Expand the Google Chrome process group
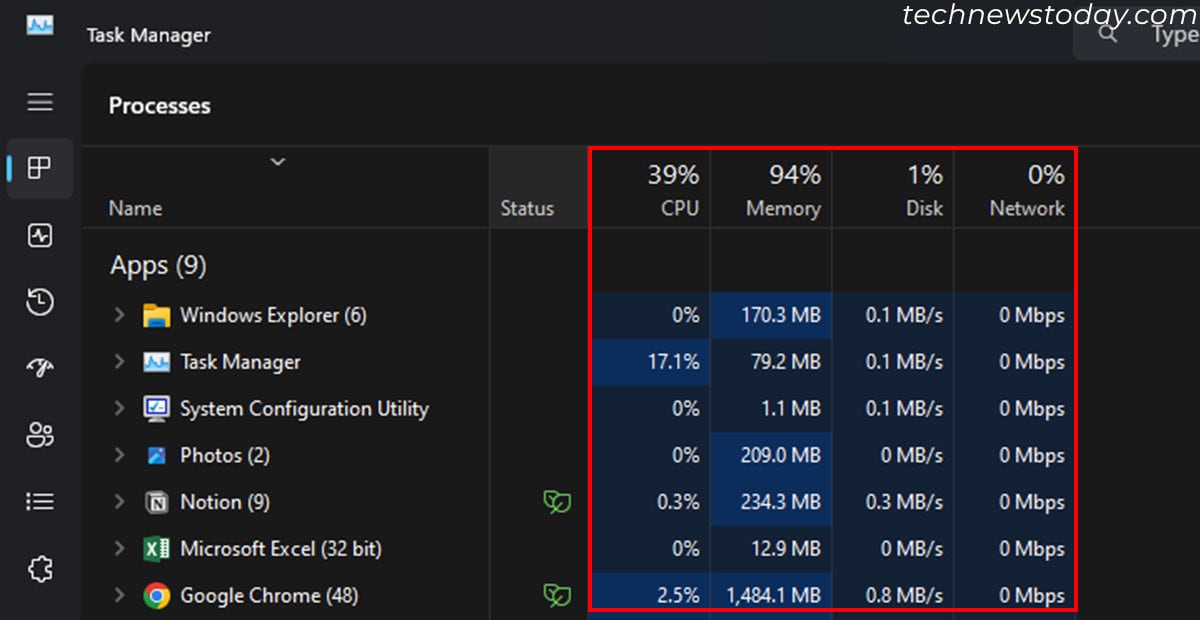Screen dimensions: 1200x620 pos(119,595)
